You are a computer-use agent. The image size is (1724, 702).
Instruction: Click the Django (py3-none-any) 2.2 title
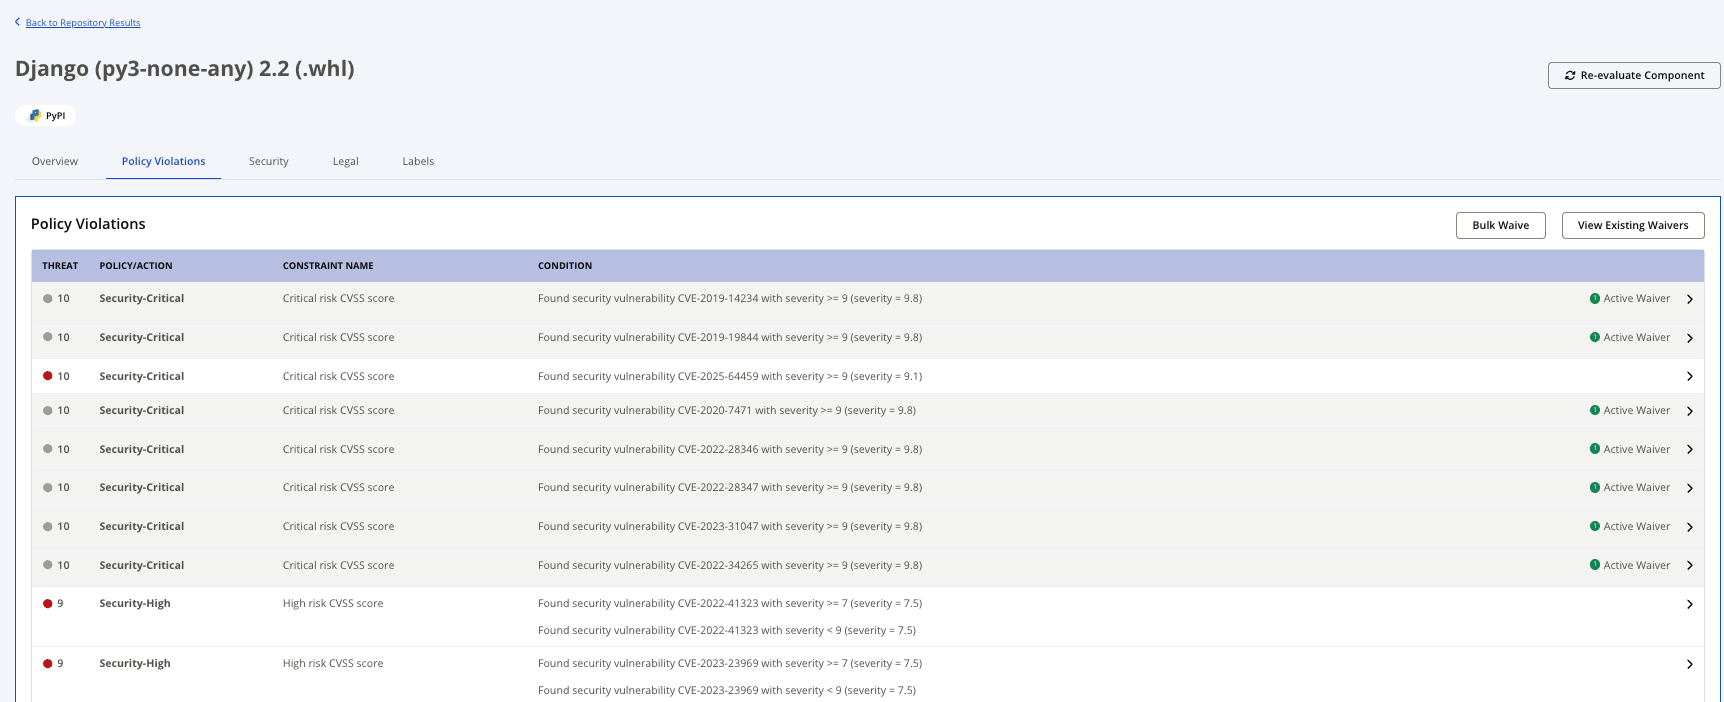(x=185, y=68)
